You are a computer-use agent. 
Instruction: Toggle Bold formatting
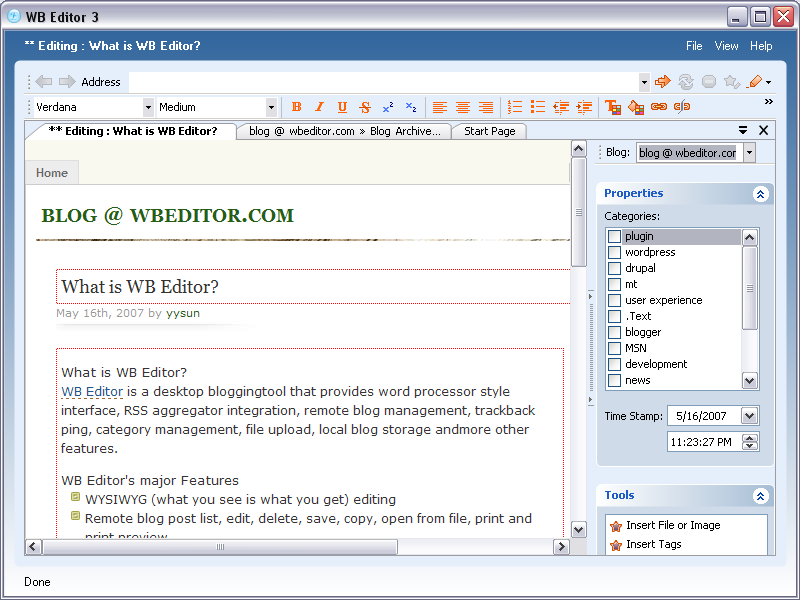(296, 107)
